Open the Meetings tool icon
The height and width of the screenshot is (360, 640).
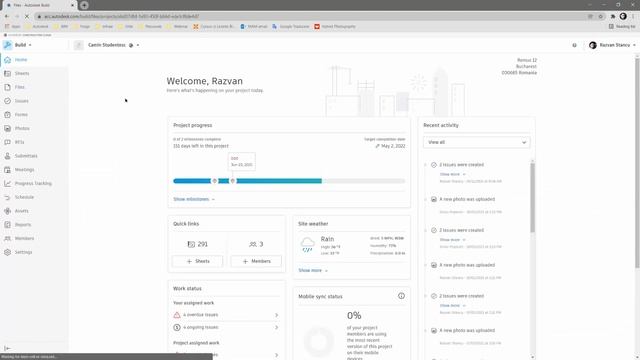click(7, 169)
